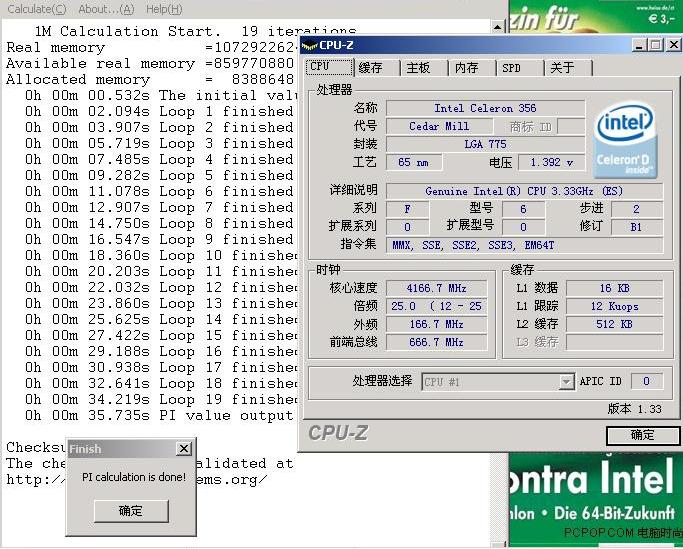
Task: Click the 65 nm technology field
Action: (x=413, y=163)
